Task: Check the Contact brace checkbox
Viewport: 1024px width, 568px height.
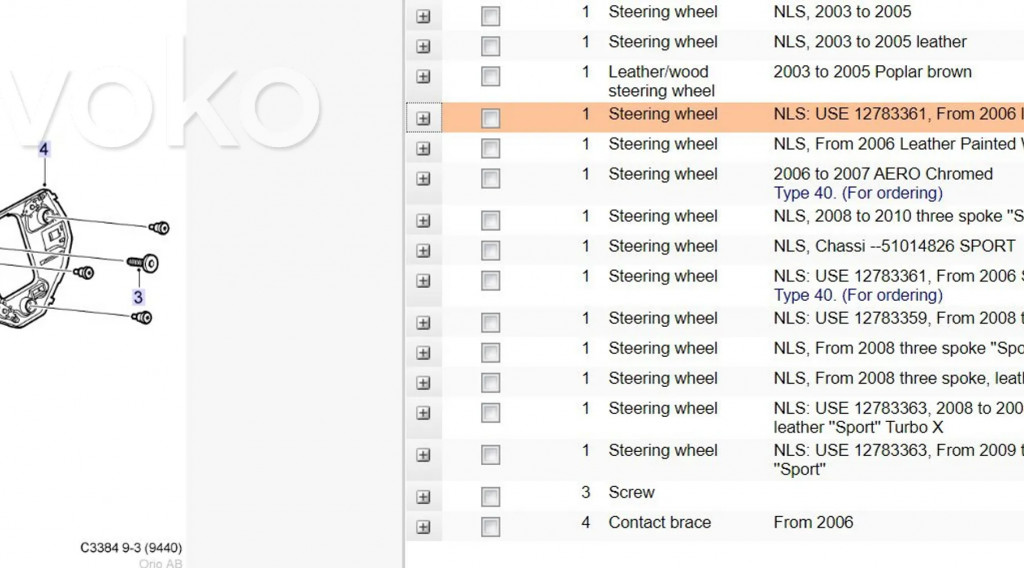Action: coord(490,527)
